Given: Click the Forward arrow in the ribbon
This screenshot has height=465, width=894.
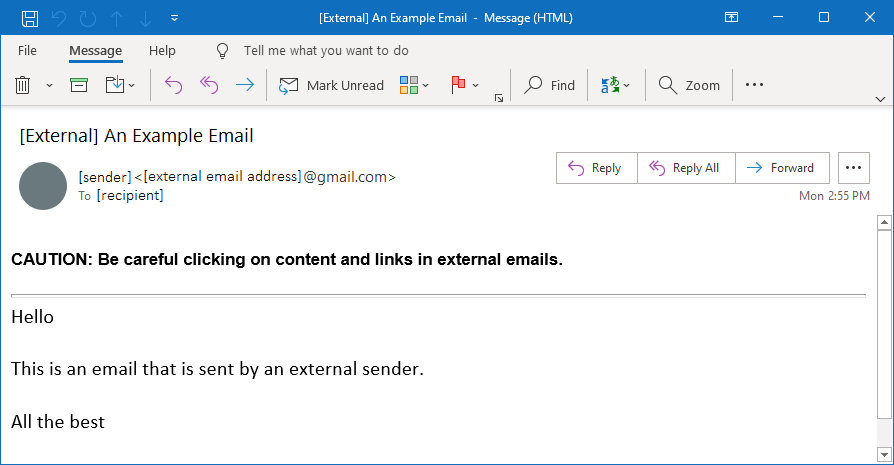Looking at the screenshot, I should click(x=244, y=86).
